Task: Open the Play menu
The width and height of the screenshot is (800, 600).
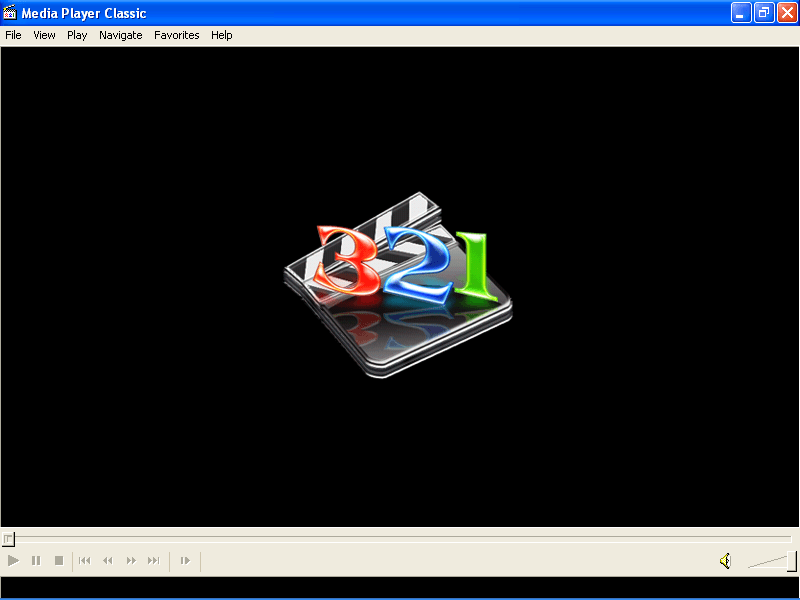Action: coord(77,35)
